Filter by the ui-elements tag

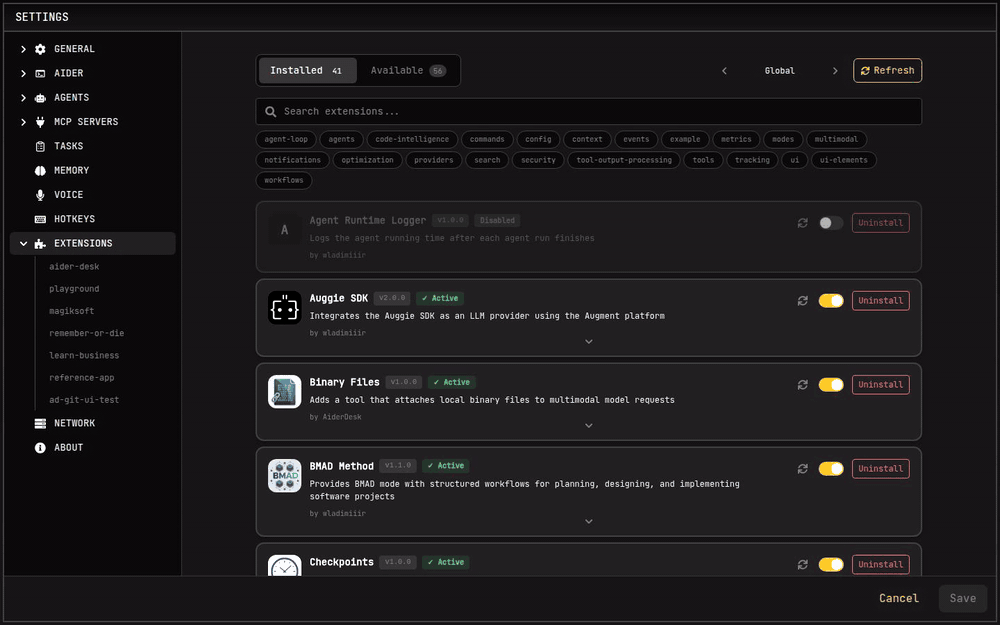844,160
